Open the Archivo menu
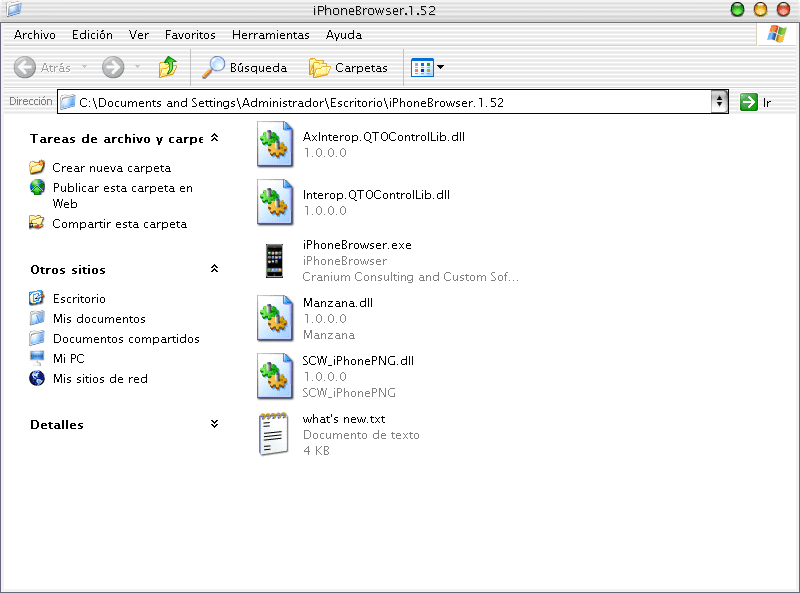 35,35
